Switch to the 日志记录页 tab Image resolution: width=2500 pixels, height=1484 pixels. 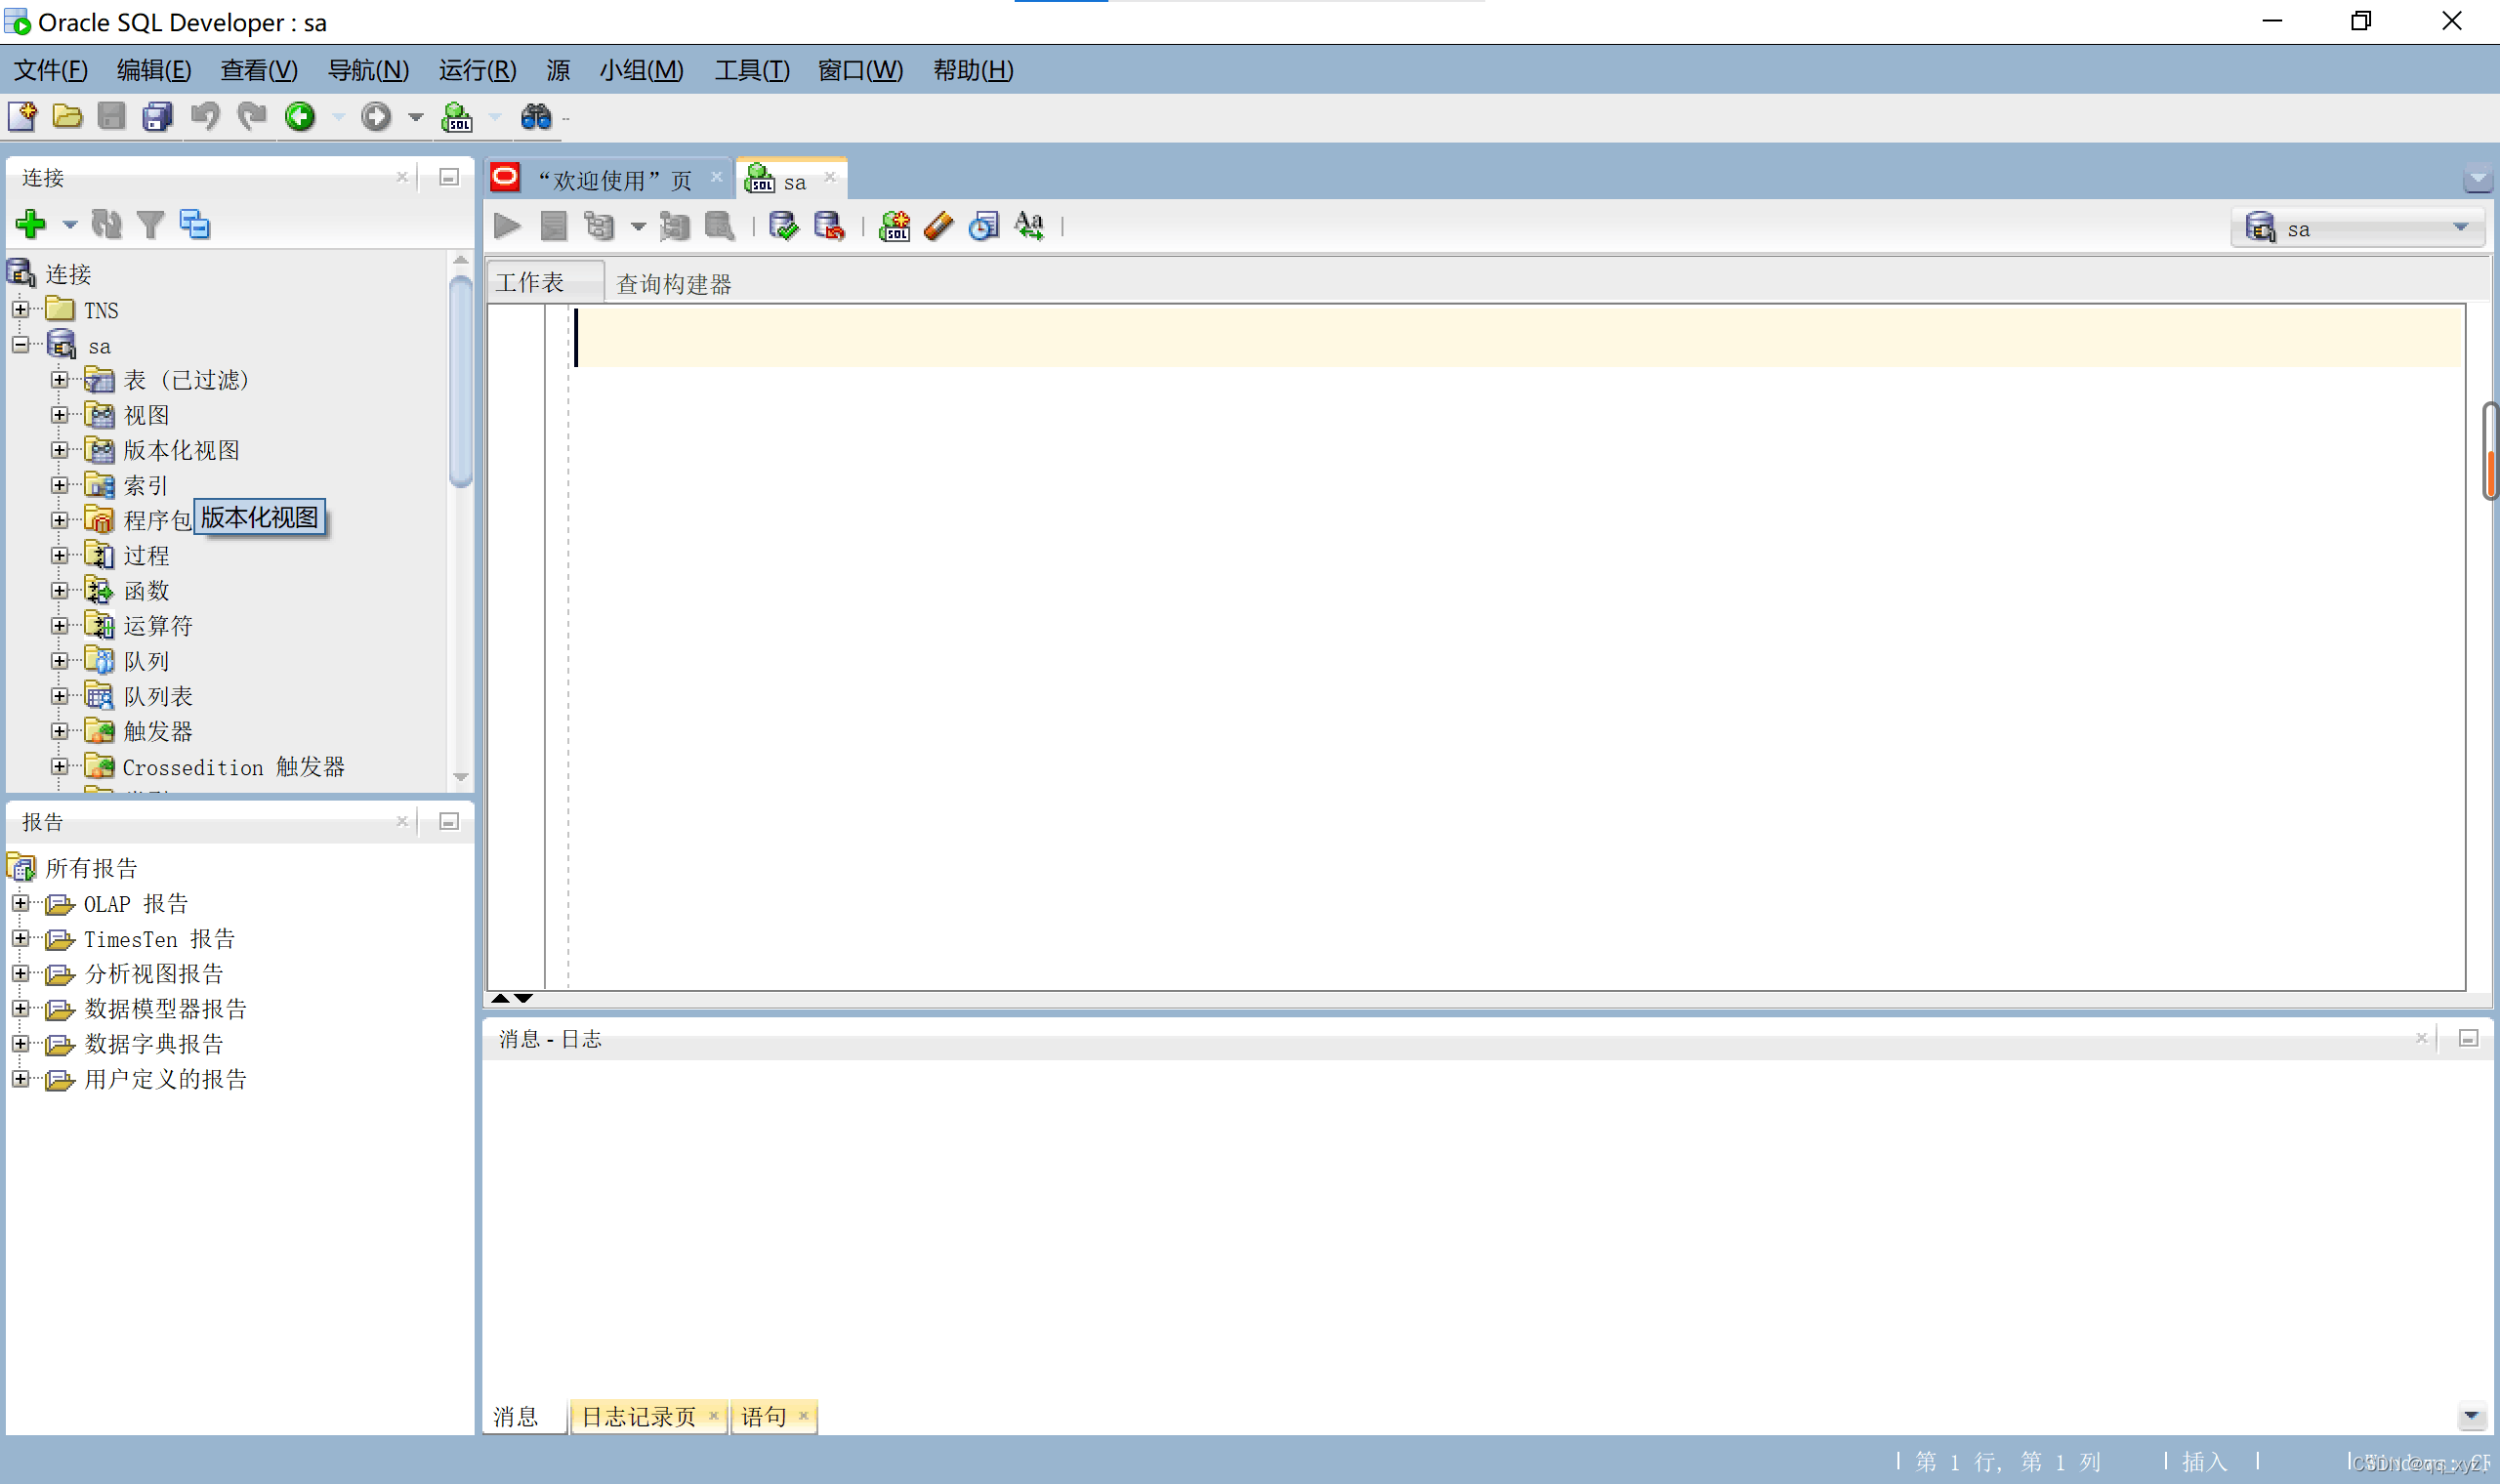click(x=638, y=1416)
